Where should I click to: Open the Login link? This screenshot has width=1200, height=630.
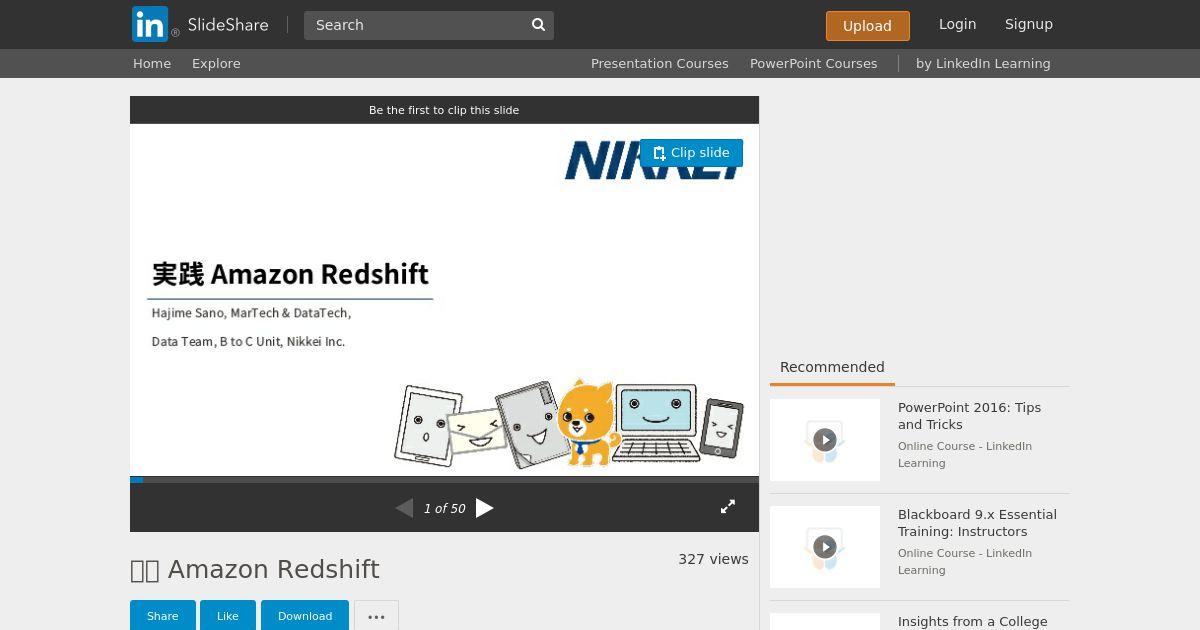957,24
